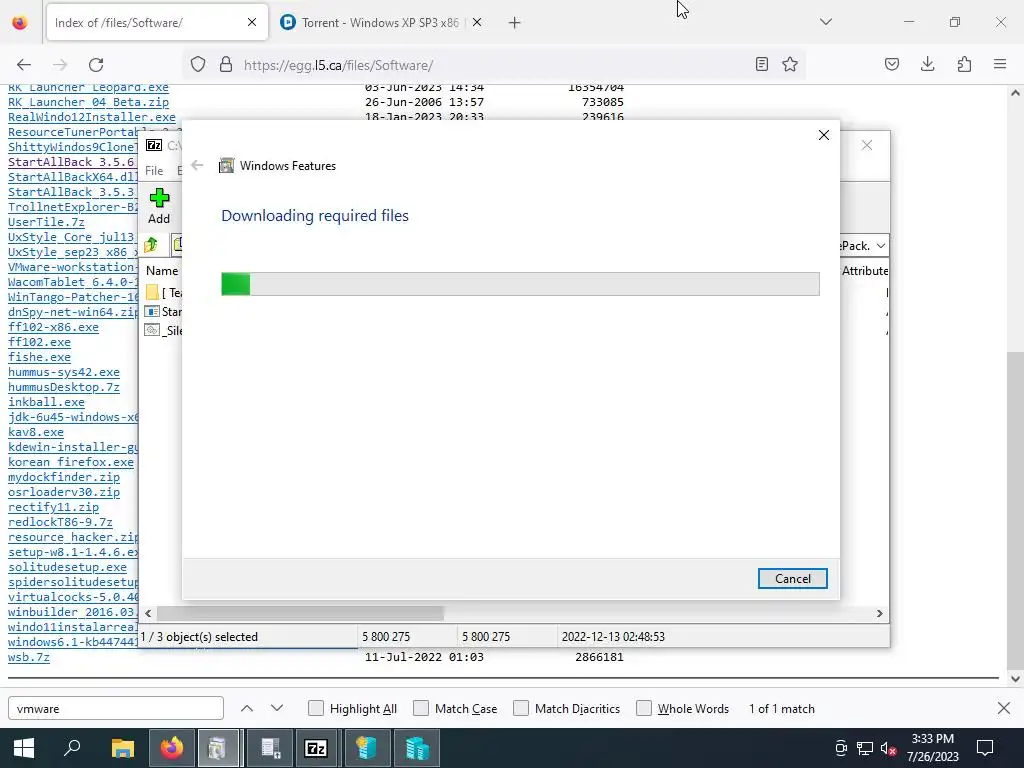
Task: Cancel the Windows Features download
Action: point(792,579)
